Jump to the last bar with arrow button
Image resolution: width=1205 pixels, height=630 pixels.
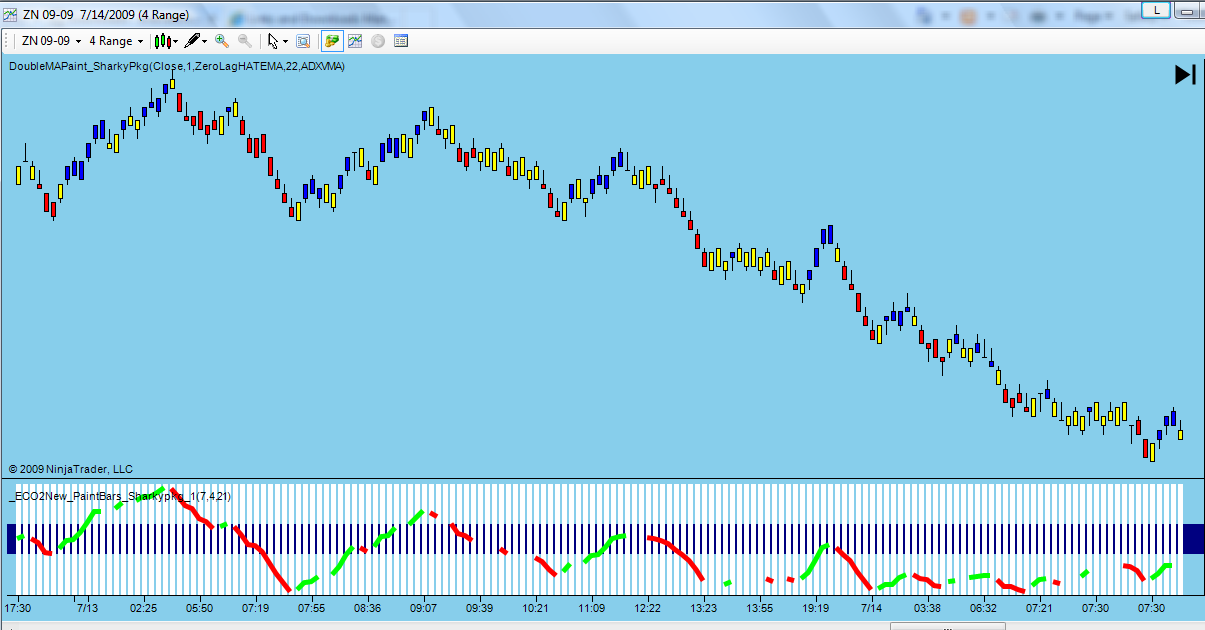1185,74
